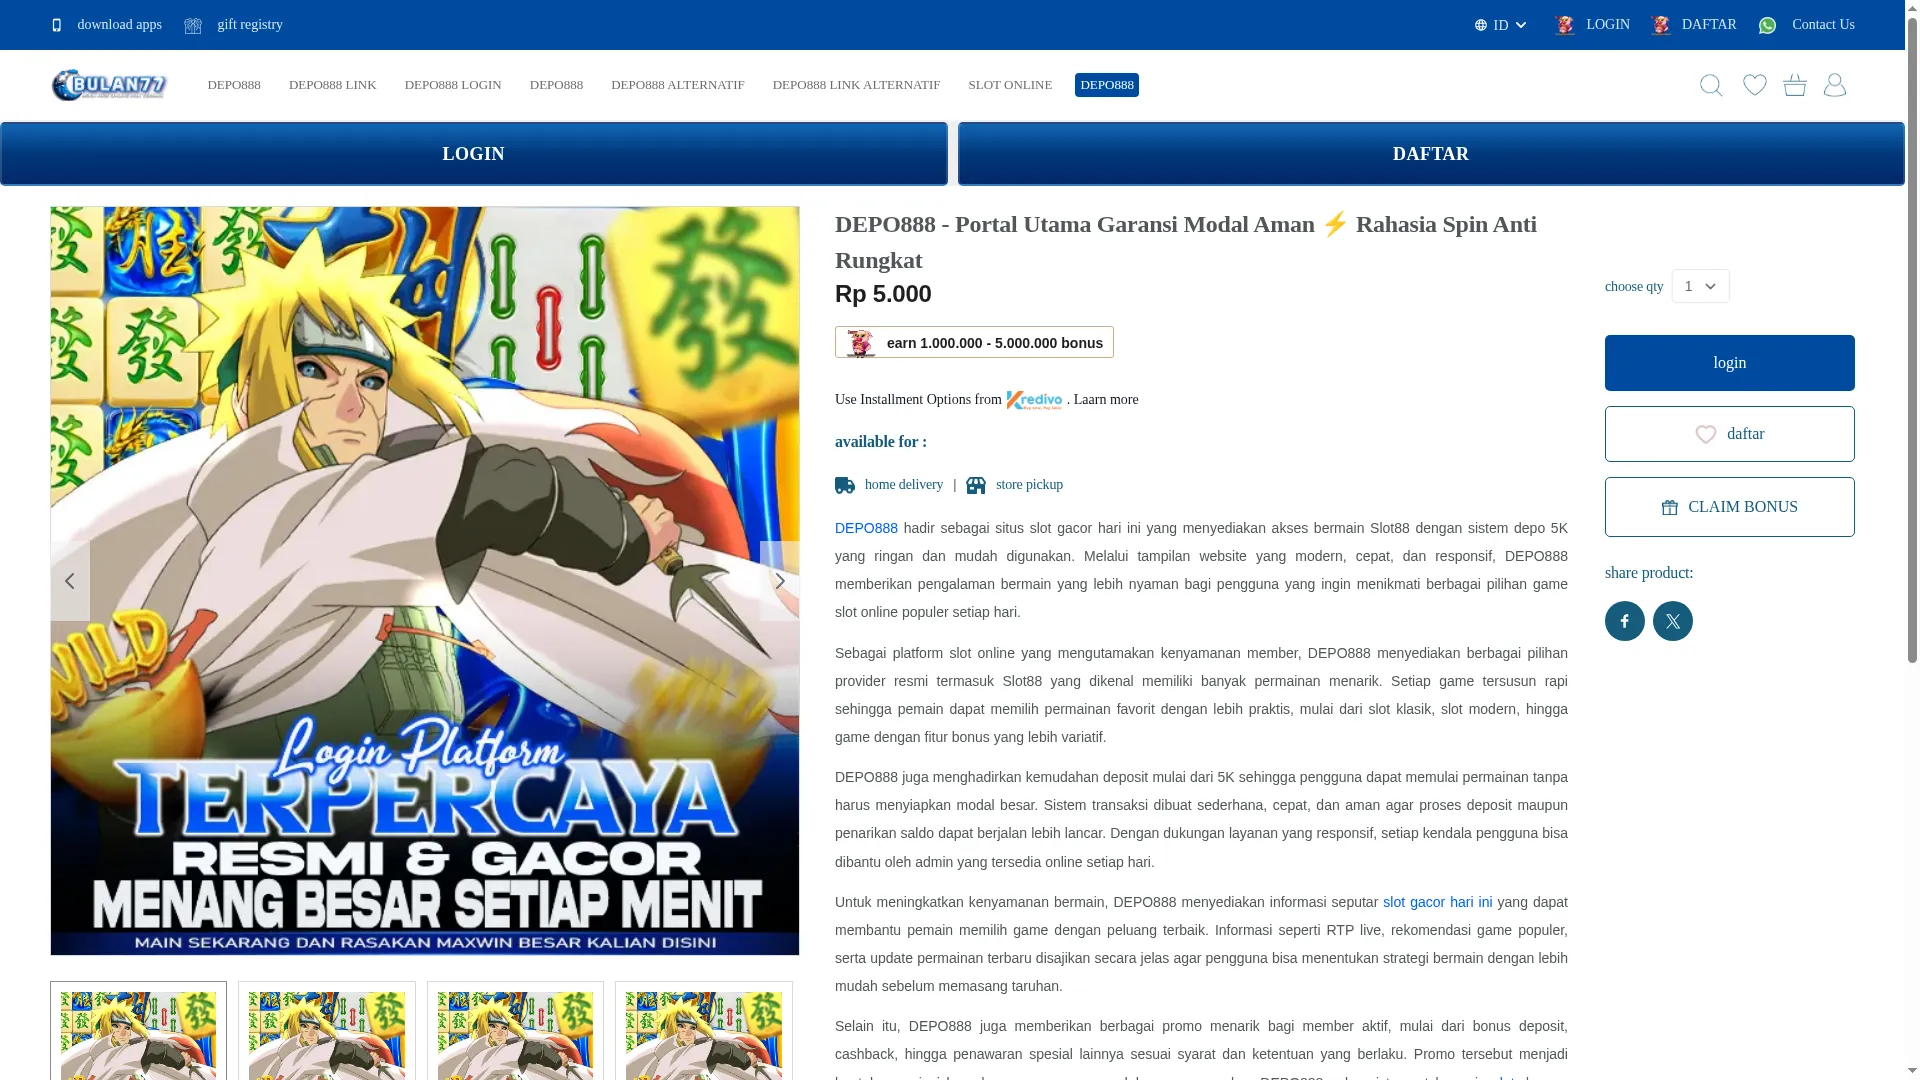
Task: Click the WhatsApp Contact Us icon
Action: pyautogui.click(x=1768, y=25)
